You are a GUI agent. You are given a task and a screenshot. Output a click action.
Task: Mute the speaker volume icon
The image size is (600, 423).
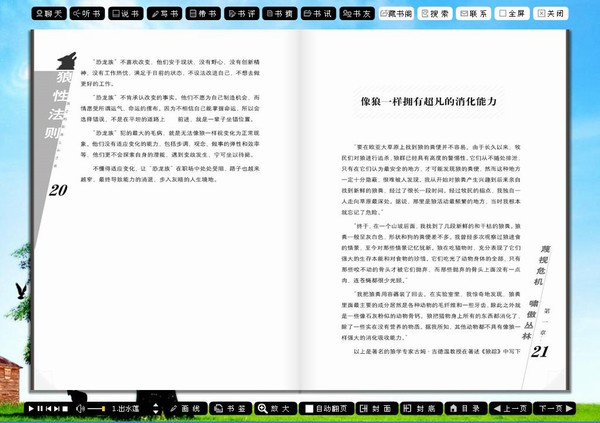click(x=80, y=409)
